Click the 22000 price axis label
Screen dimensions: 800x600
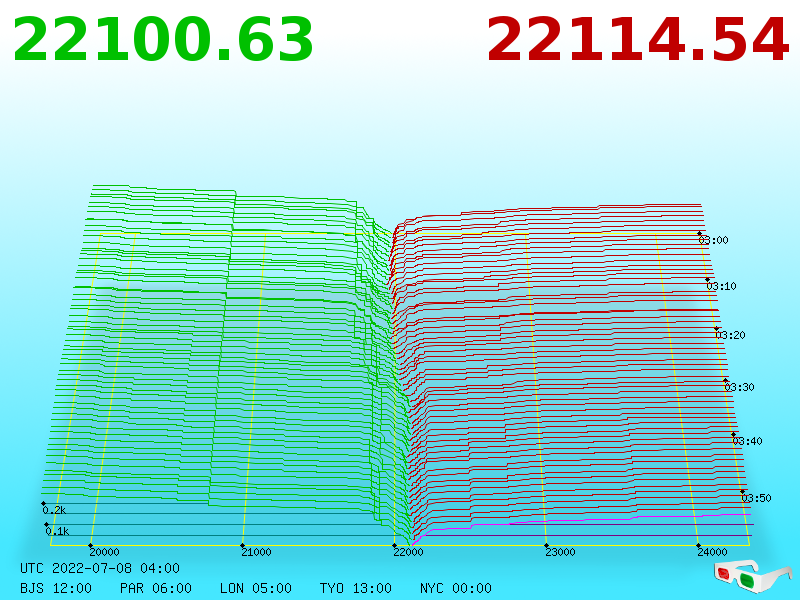(408, 552)
